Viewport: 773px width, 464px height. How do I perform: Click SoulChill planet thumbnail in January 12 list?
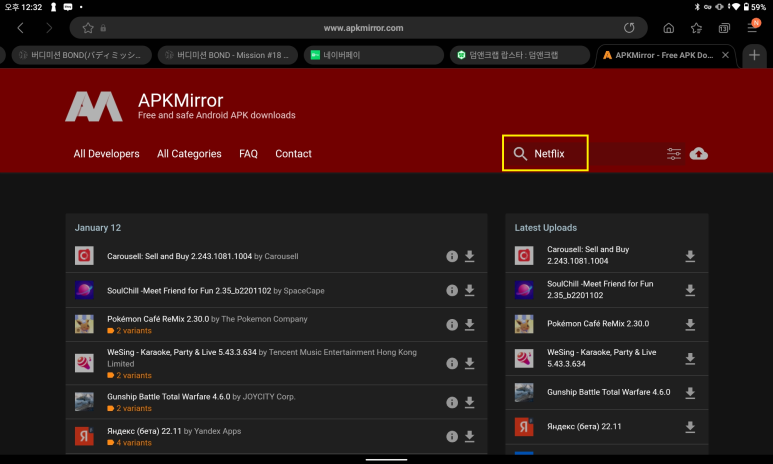click(84, 290)
